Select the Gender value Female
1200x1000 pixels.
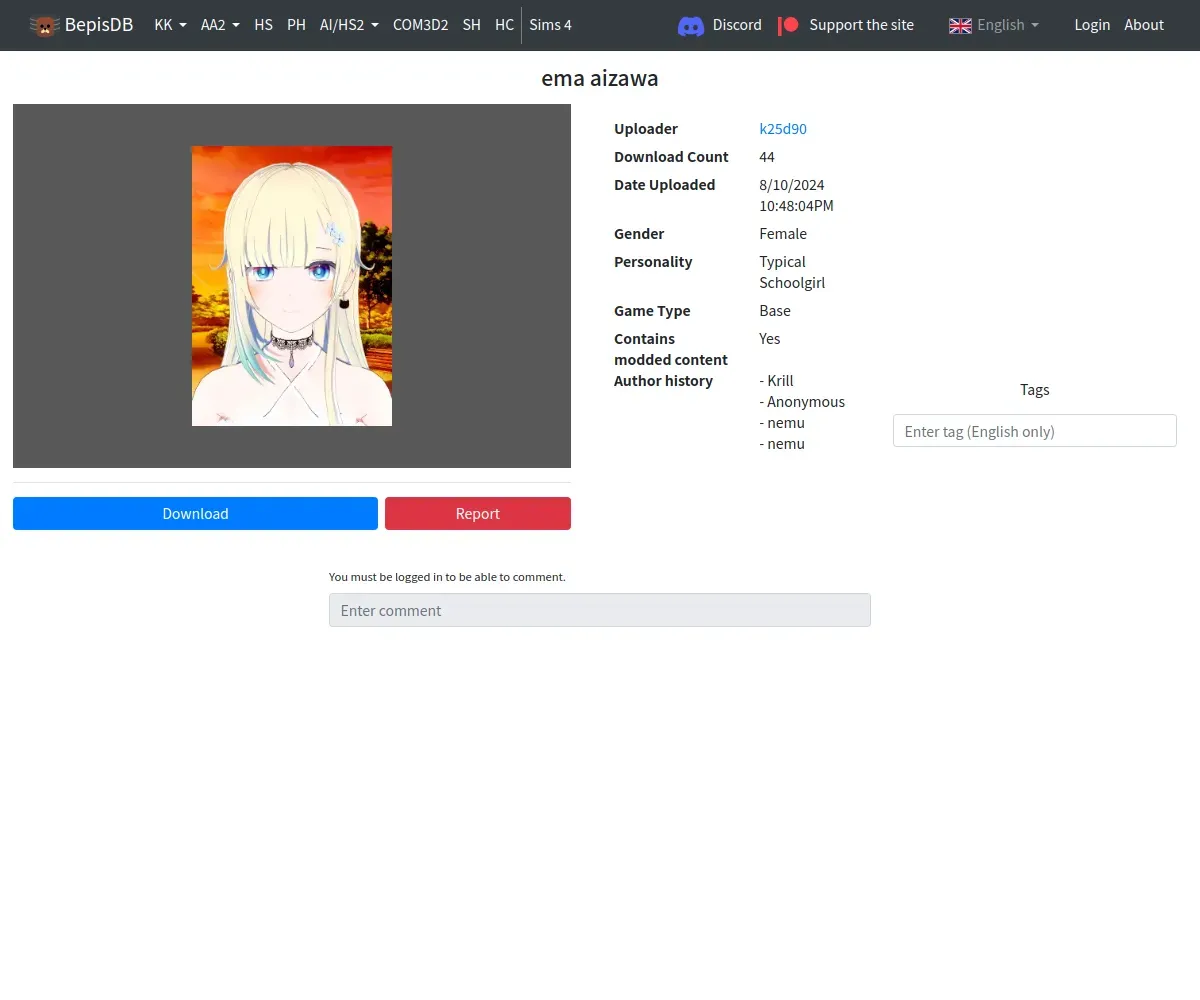[783, 234]
